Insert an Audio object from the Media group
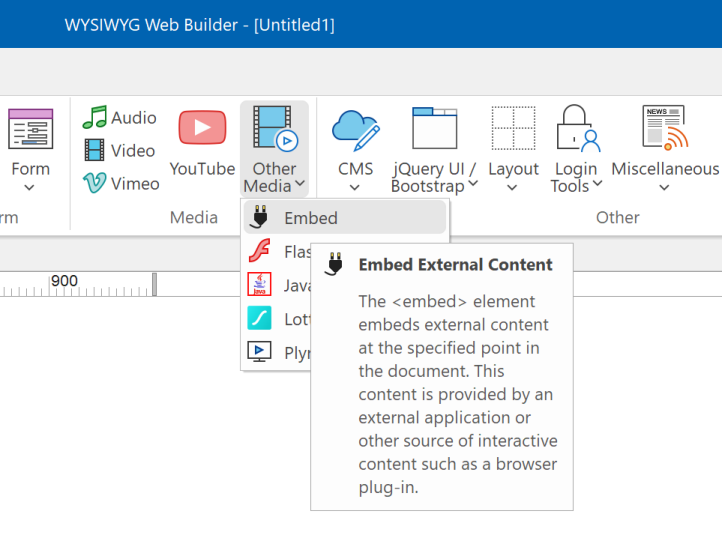This screenshot has height=544, width=722. [120, 117]
